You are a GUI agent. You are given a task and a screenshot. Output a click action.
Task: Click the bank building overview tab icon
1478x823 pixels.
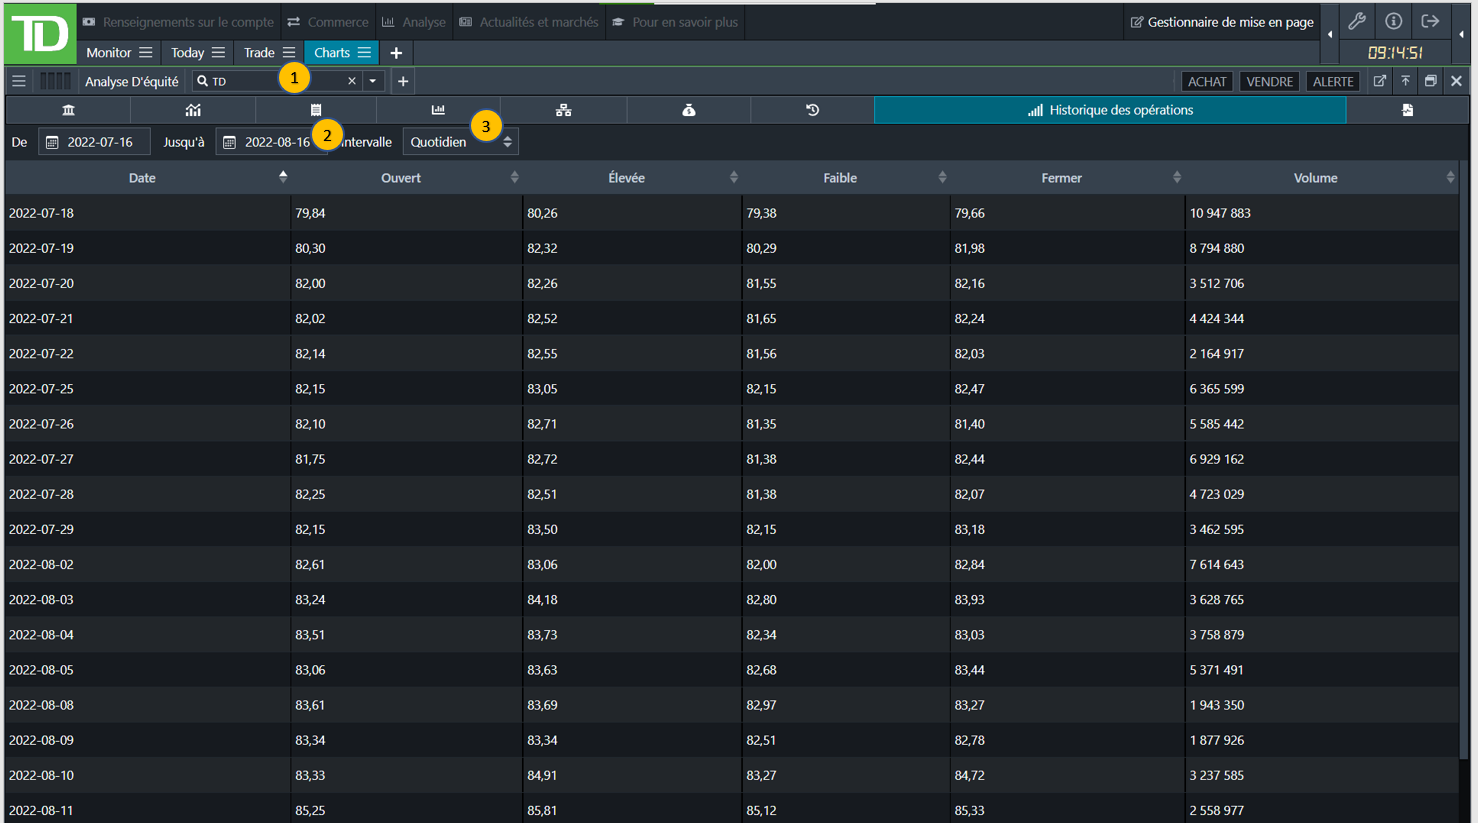point(68,110)
